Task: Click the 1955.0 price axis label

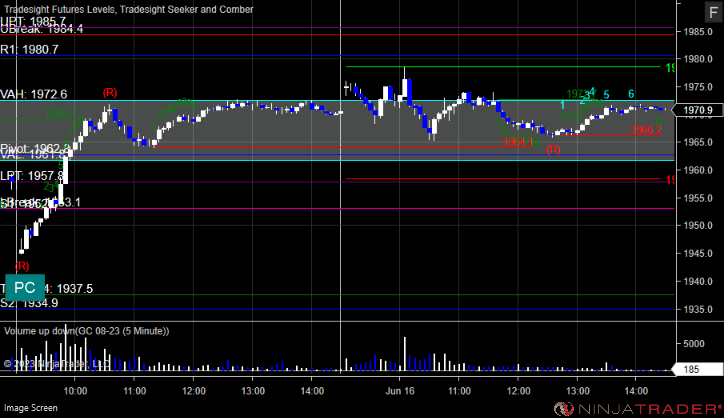Action: pyautogui.click(x=697, y=198)
